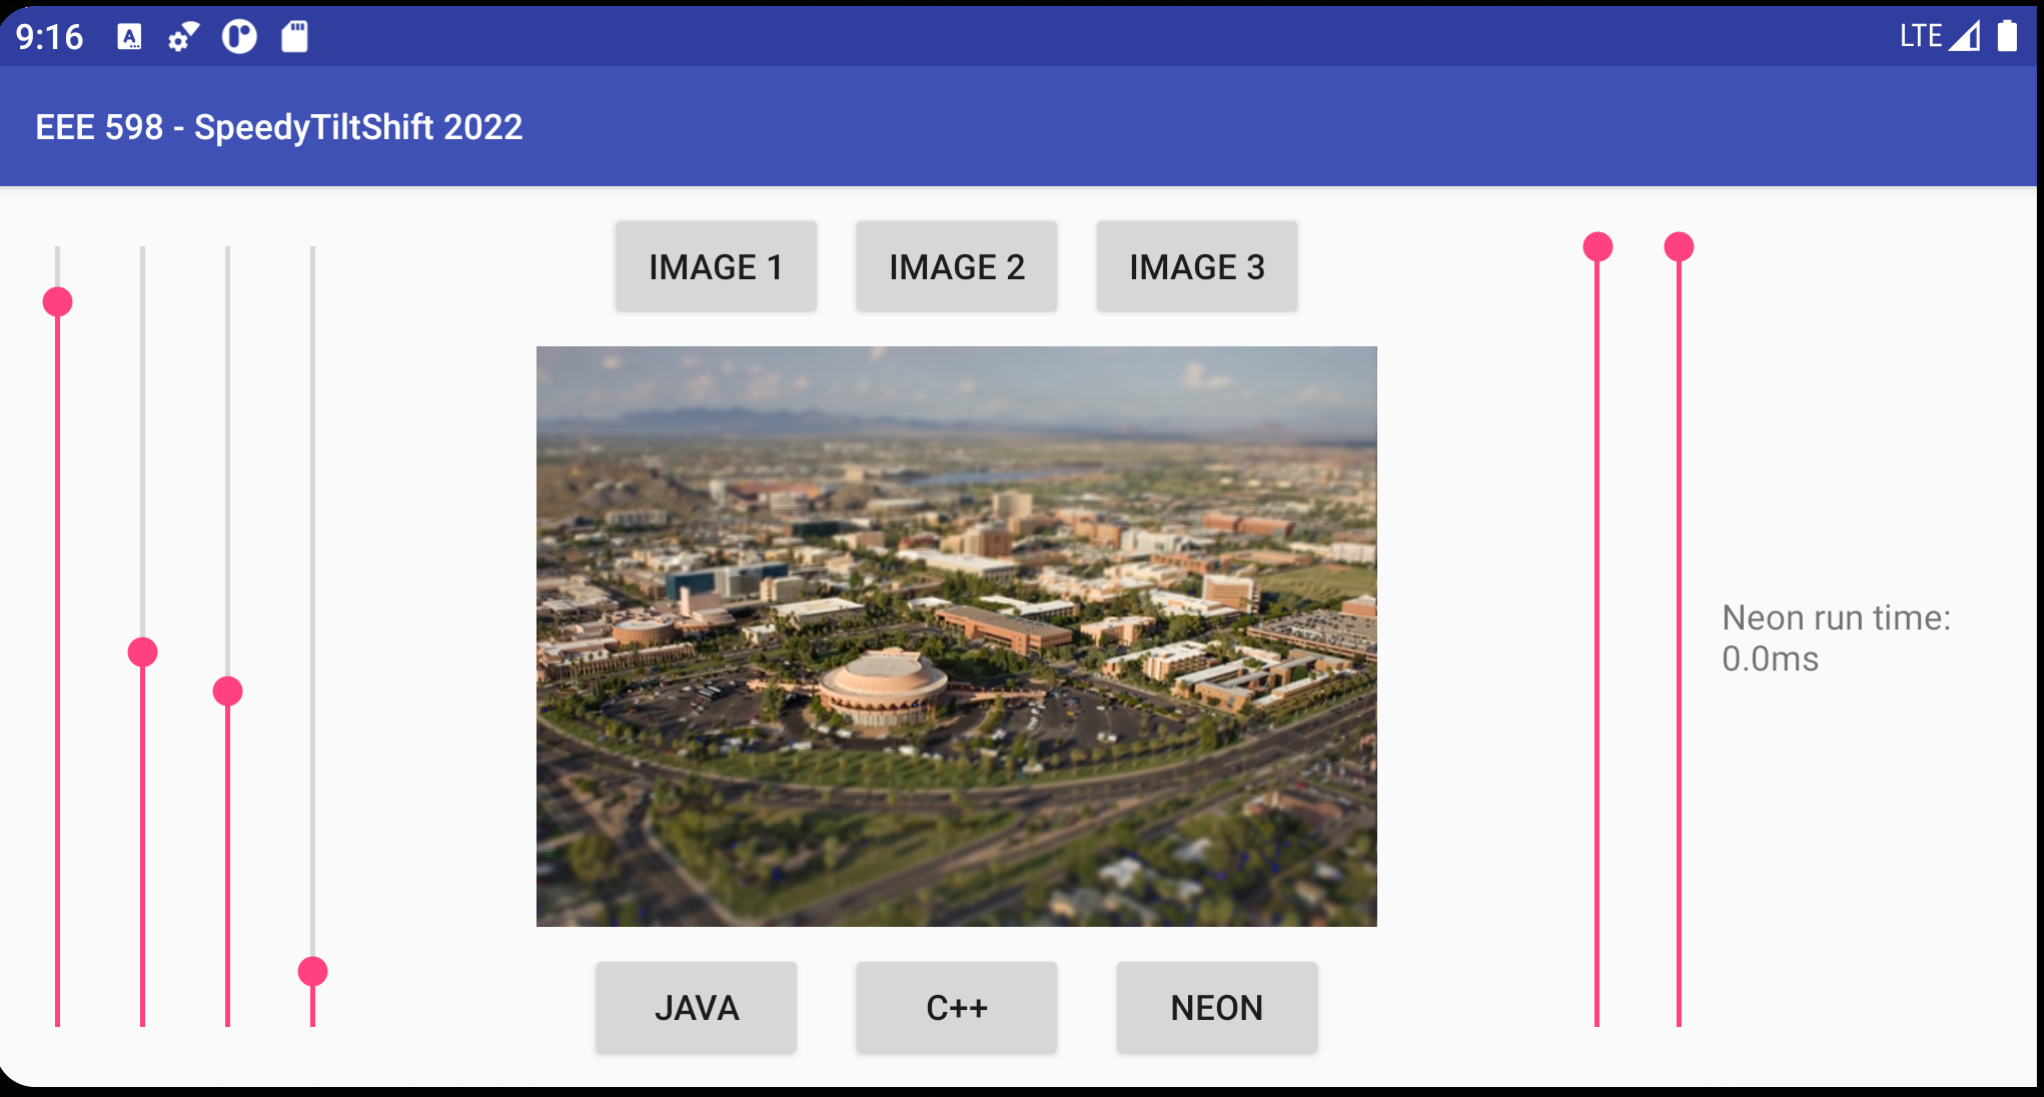The image size is (2044, 1097).
Task: Click the third left slider thumb
Action: (x=228, y=691)
